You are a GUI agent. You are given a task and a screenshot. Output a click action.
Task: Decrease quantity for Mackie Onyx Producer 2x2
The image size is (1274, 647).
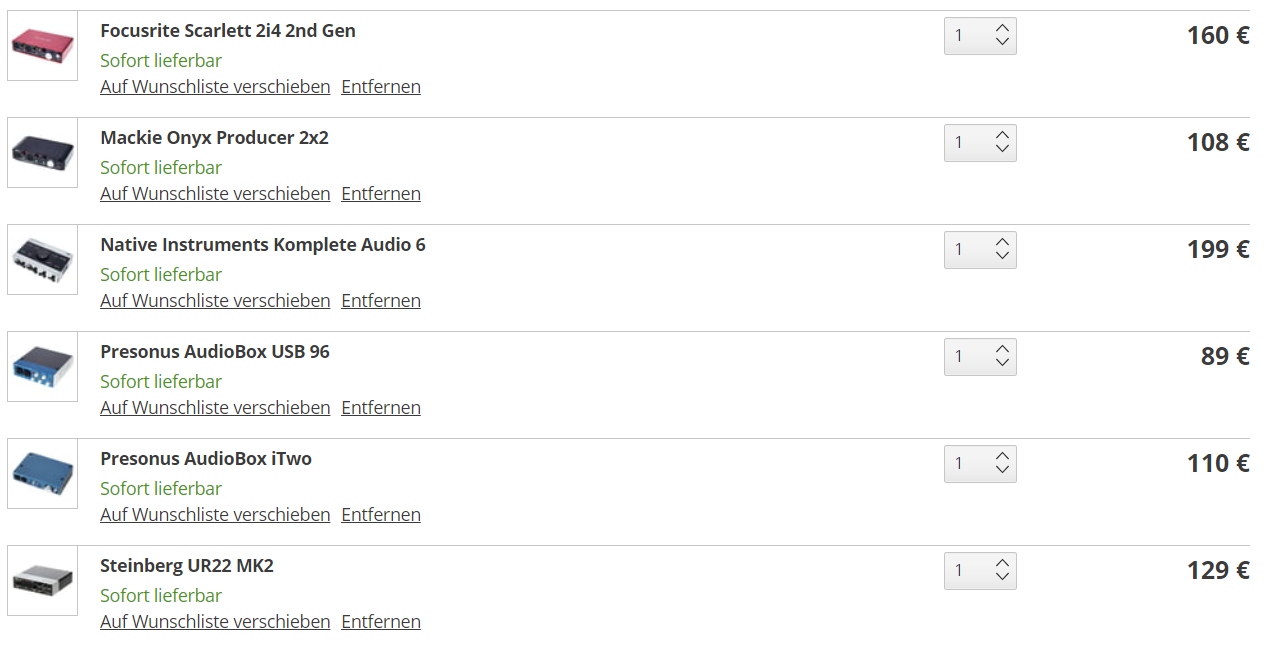(x=1002, y=150)
